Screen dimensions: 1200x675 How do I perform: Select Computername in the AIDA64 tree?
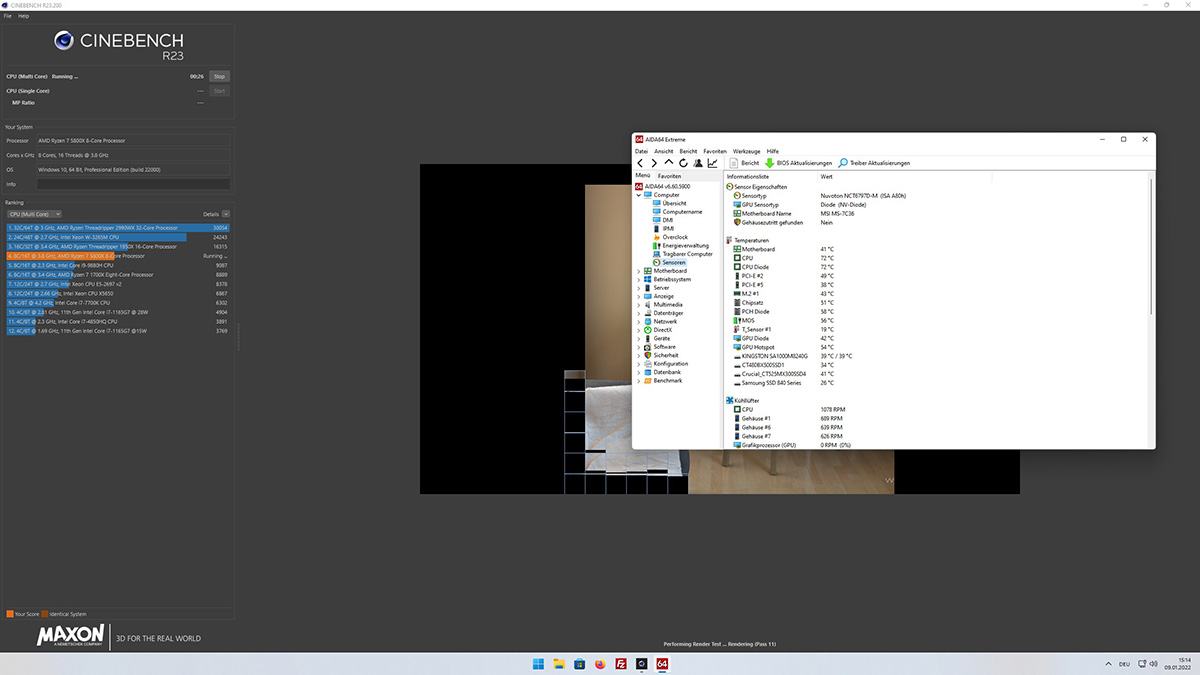682,212
